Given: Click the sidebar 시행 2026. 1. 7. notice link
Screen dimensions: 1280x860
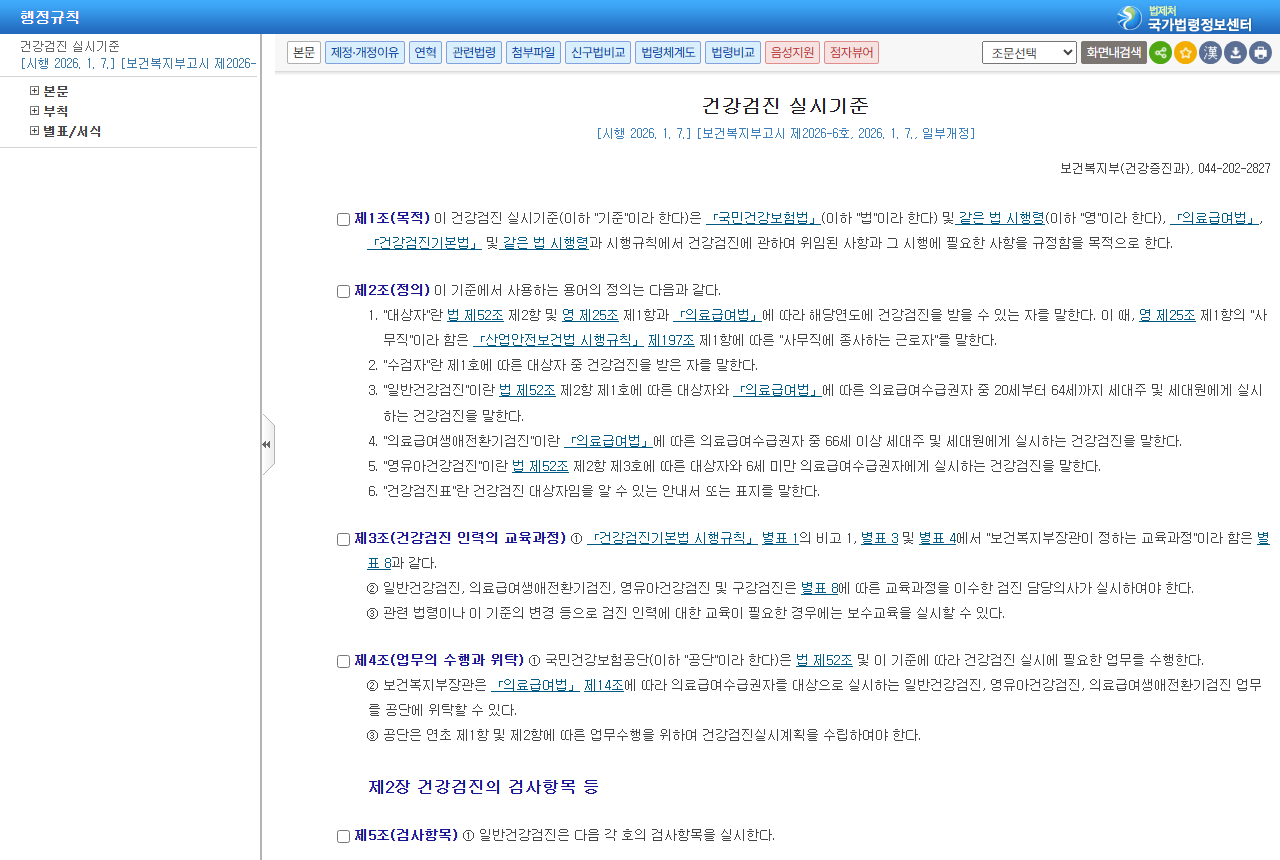Looking at the screenshot, I should [138, 63].
